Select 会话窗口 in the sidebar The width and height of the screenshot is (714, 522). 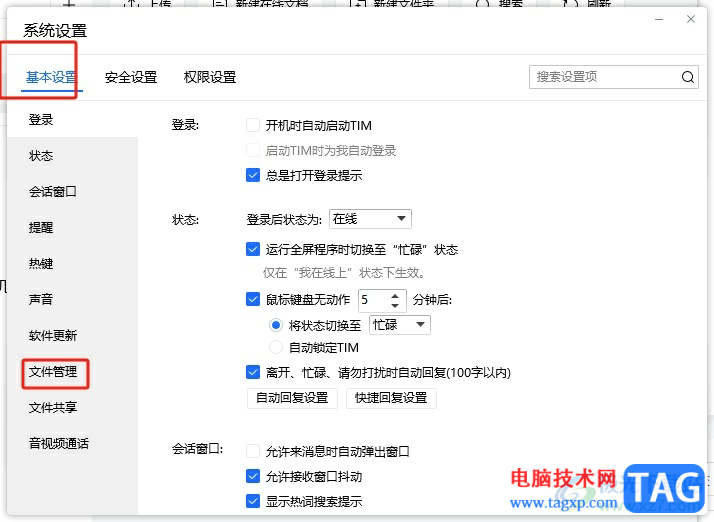click(53, 192)
